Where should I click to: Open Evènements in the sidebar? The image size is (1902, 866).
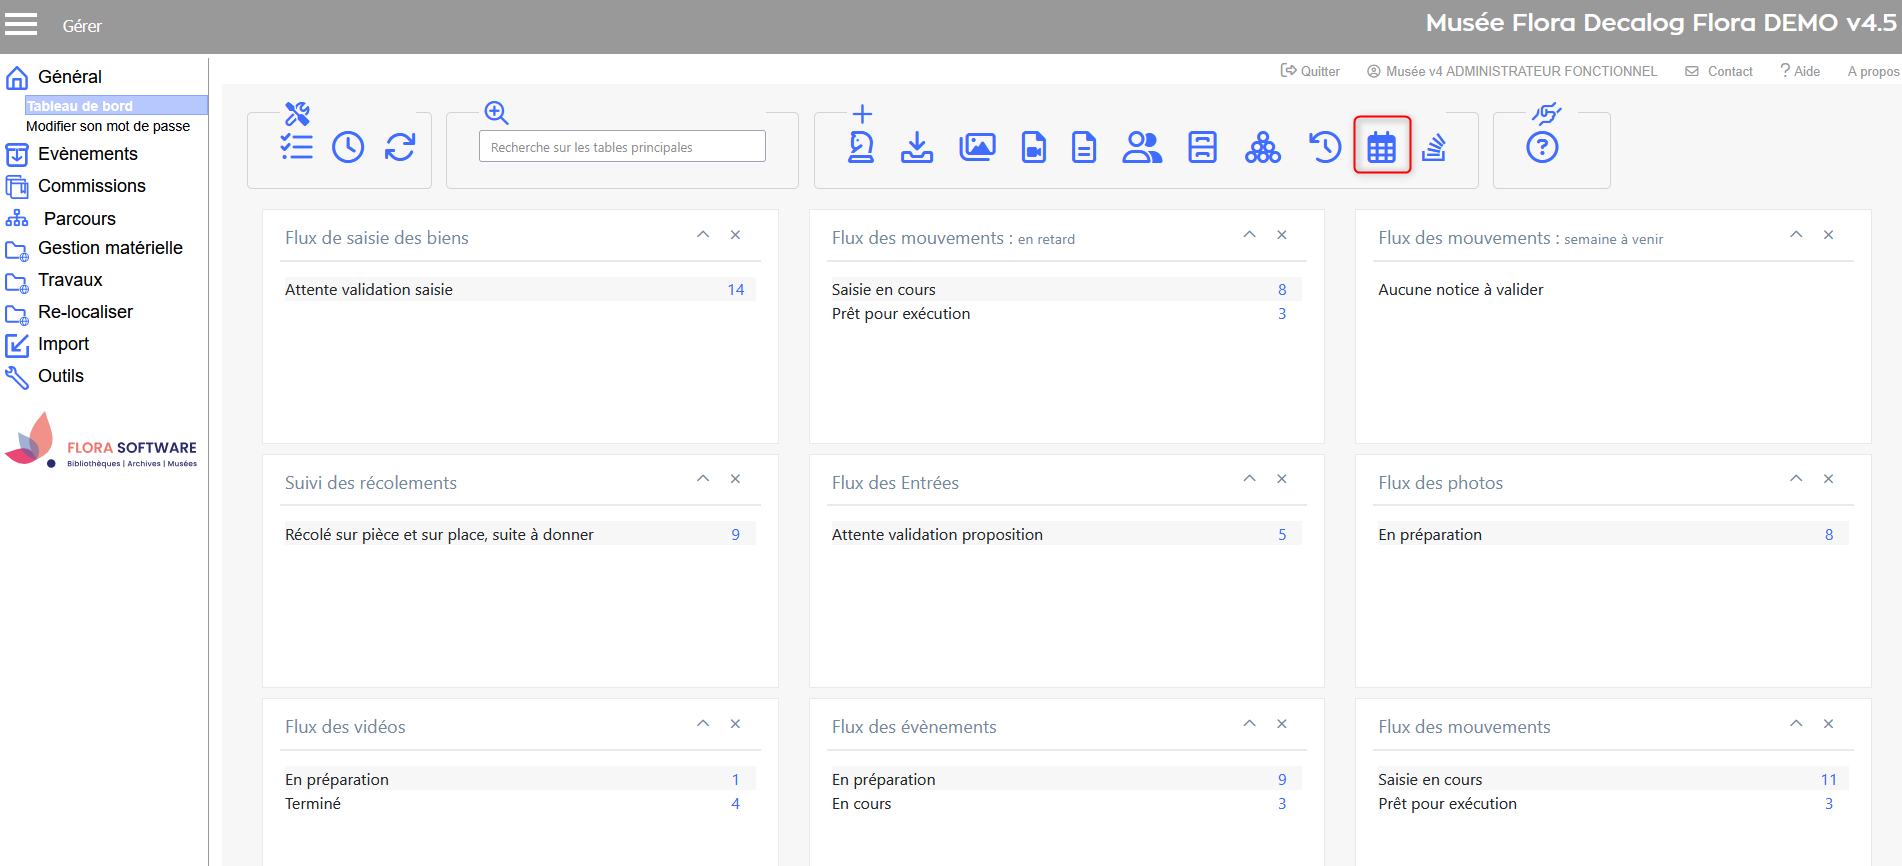point(87,154)
